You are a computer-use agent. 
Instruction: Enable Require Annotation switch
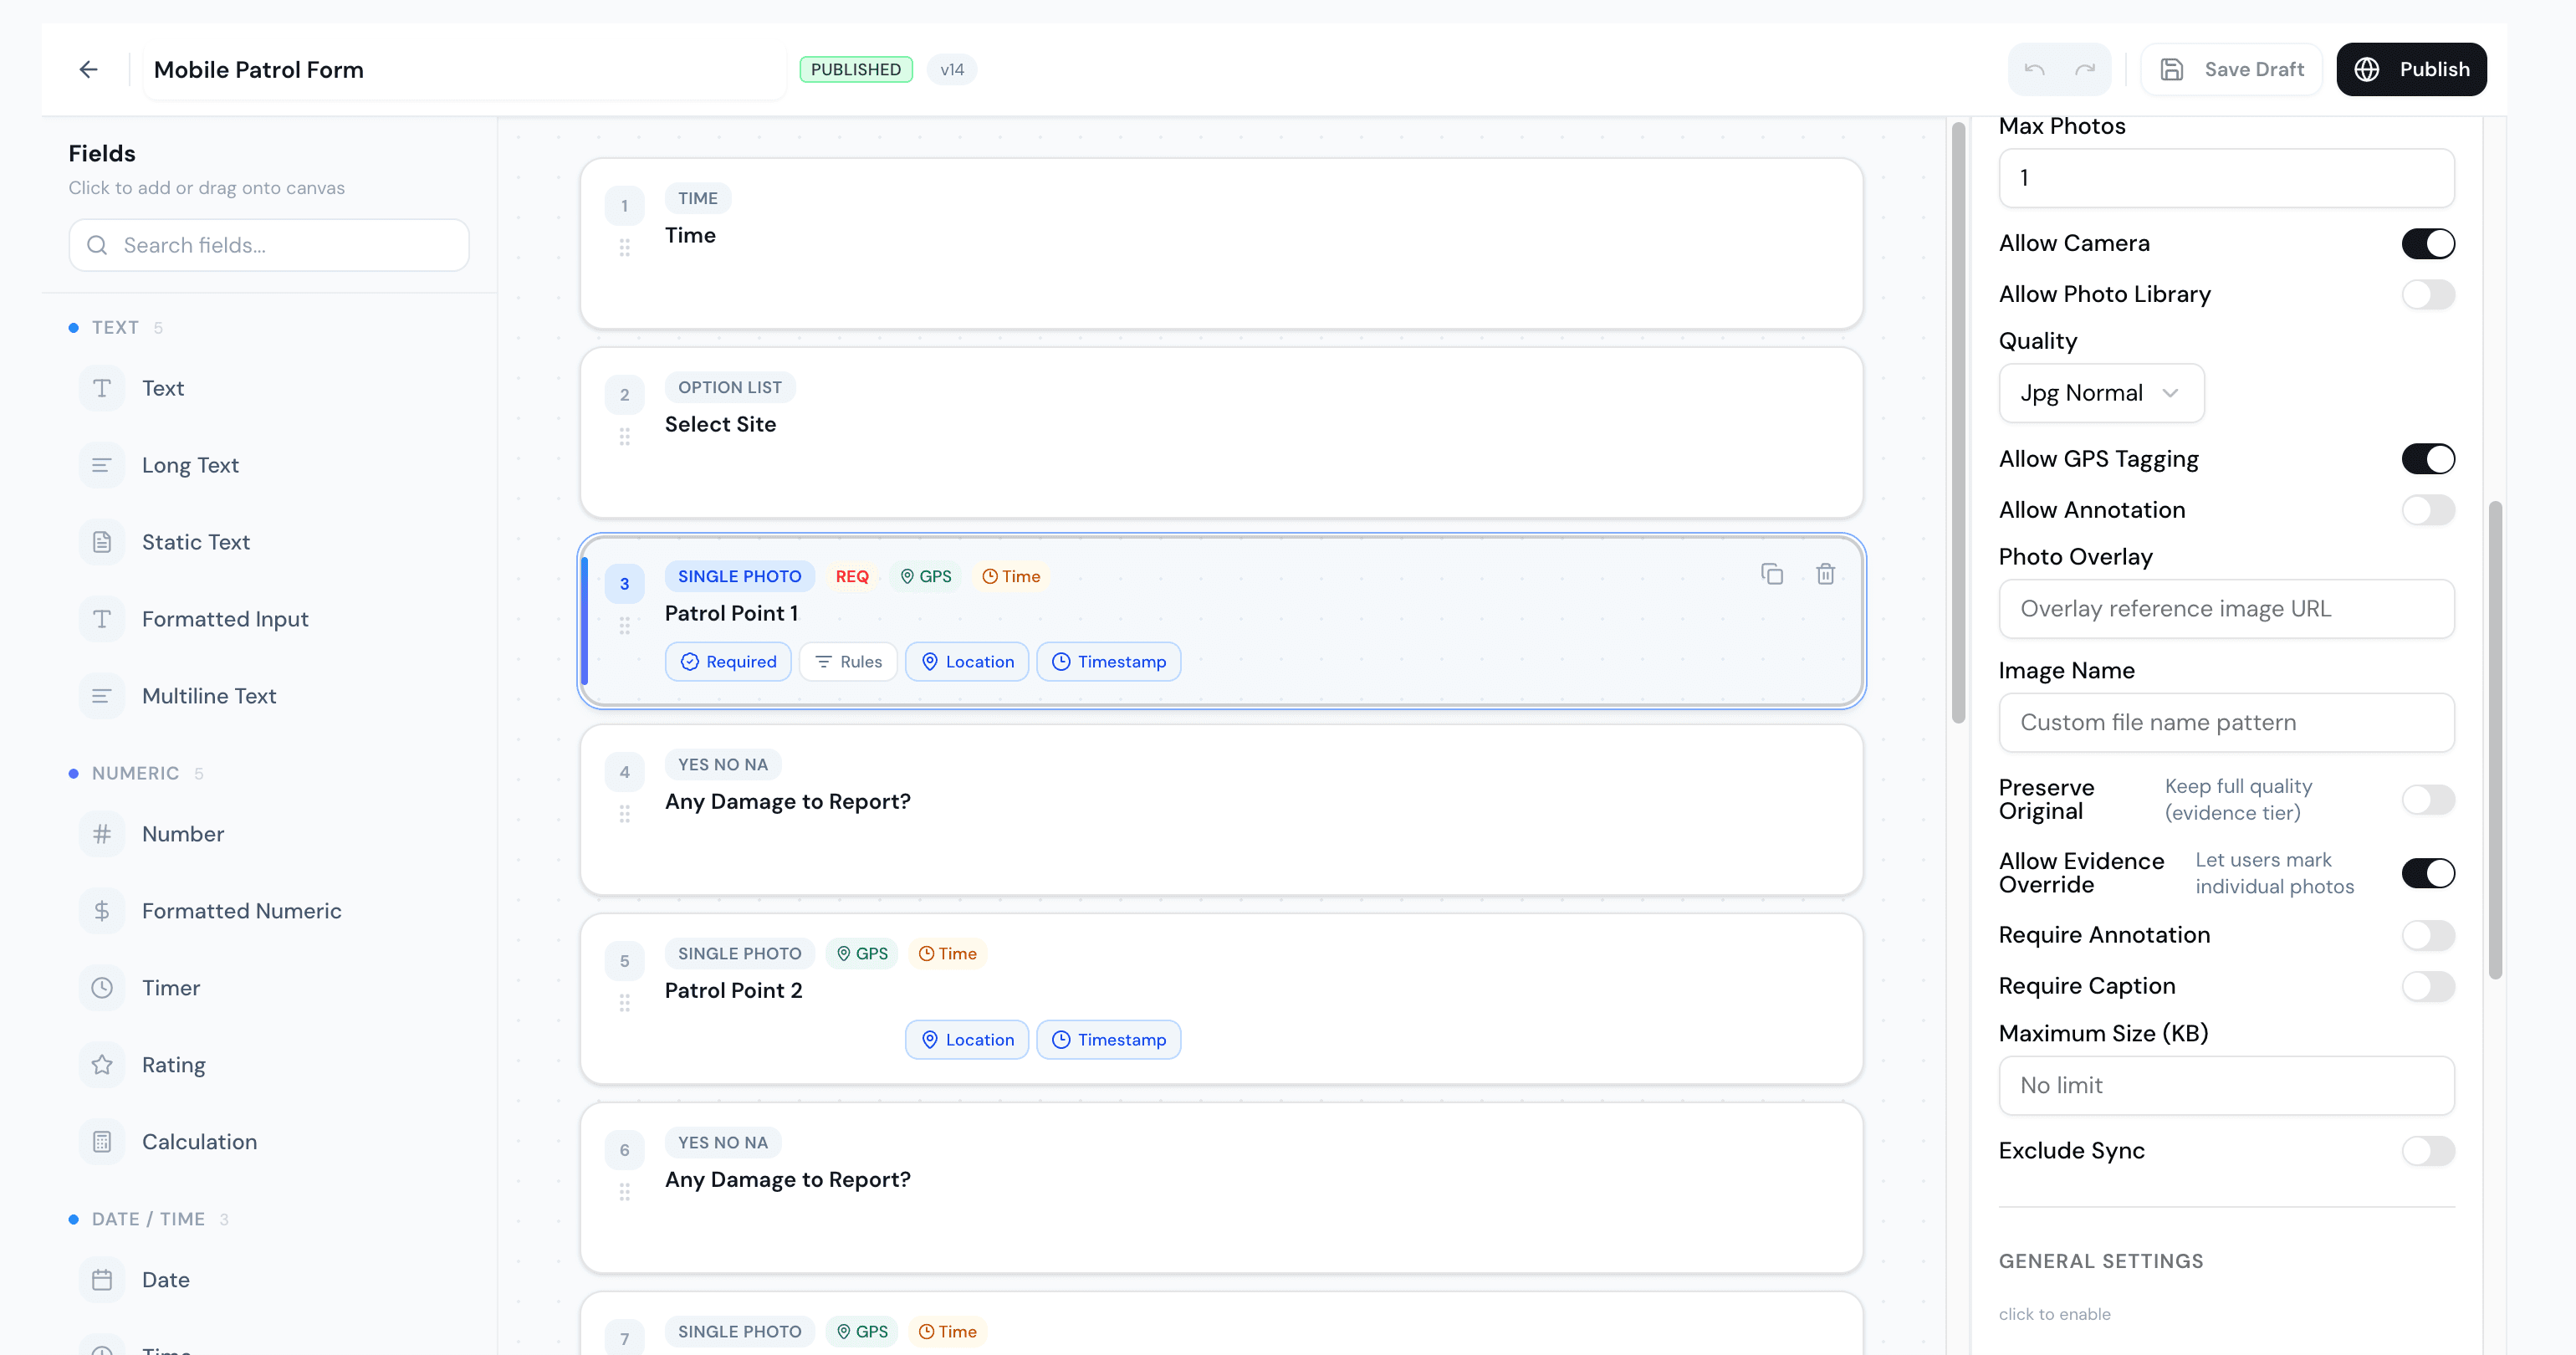(2428, 935)
